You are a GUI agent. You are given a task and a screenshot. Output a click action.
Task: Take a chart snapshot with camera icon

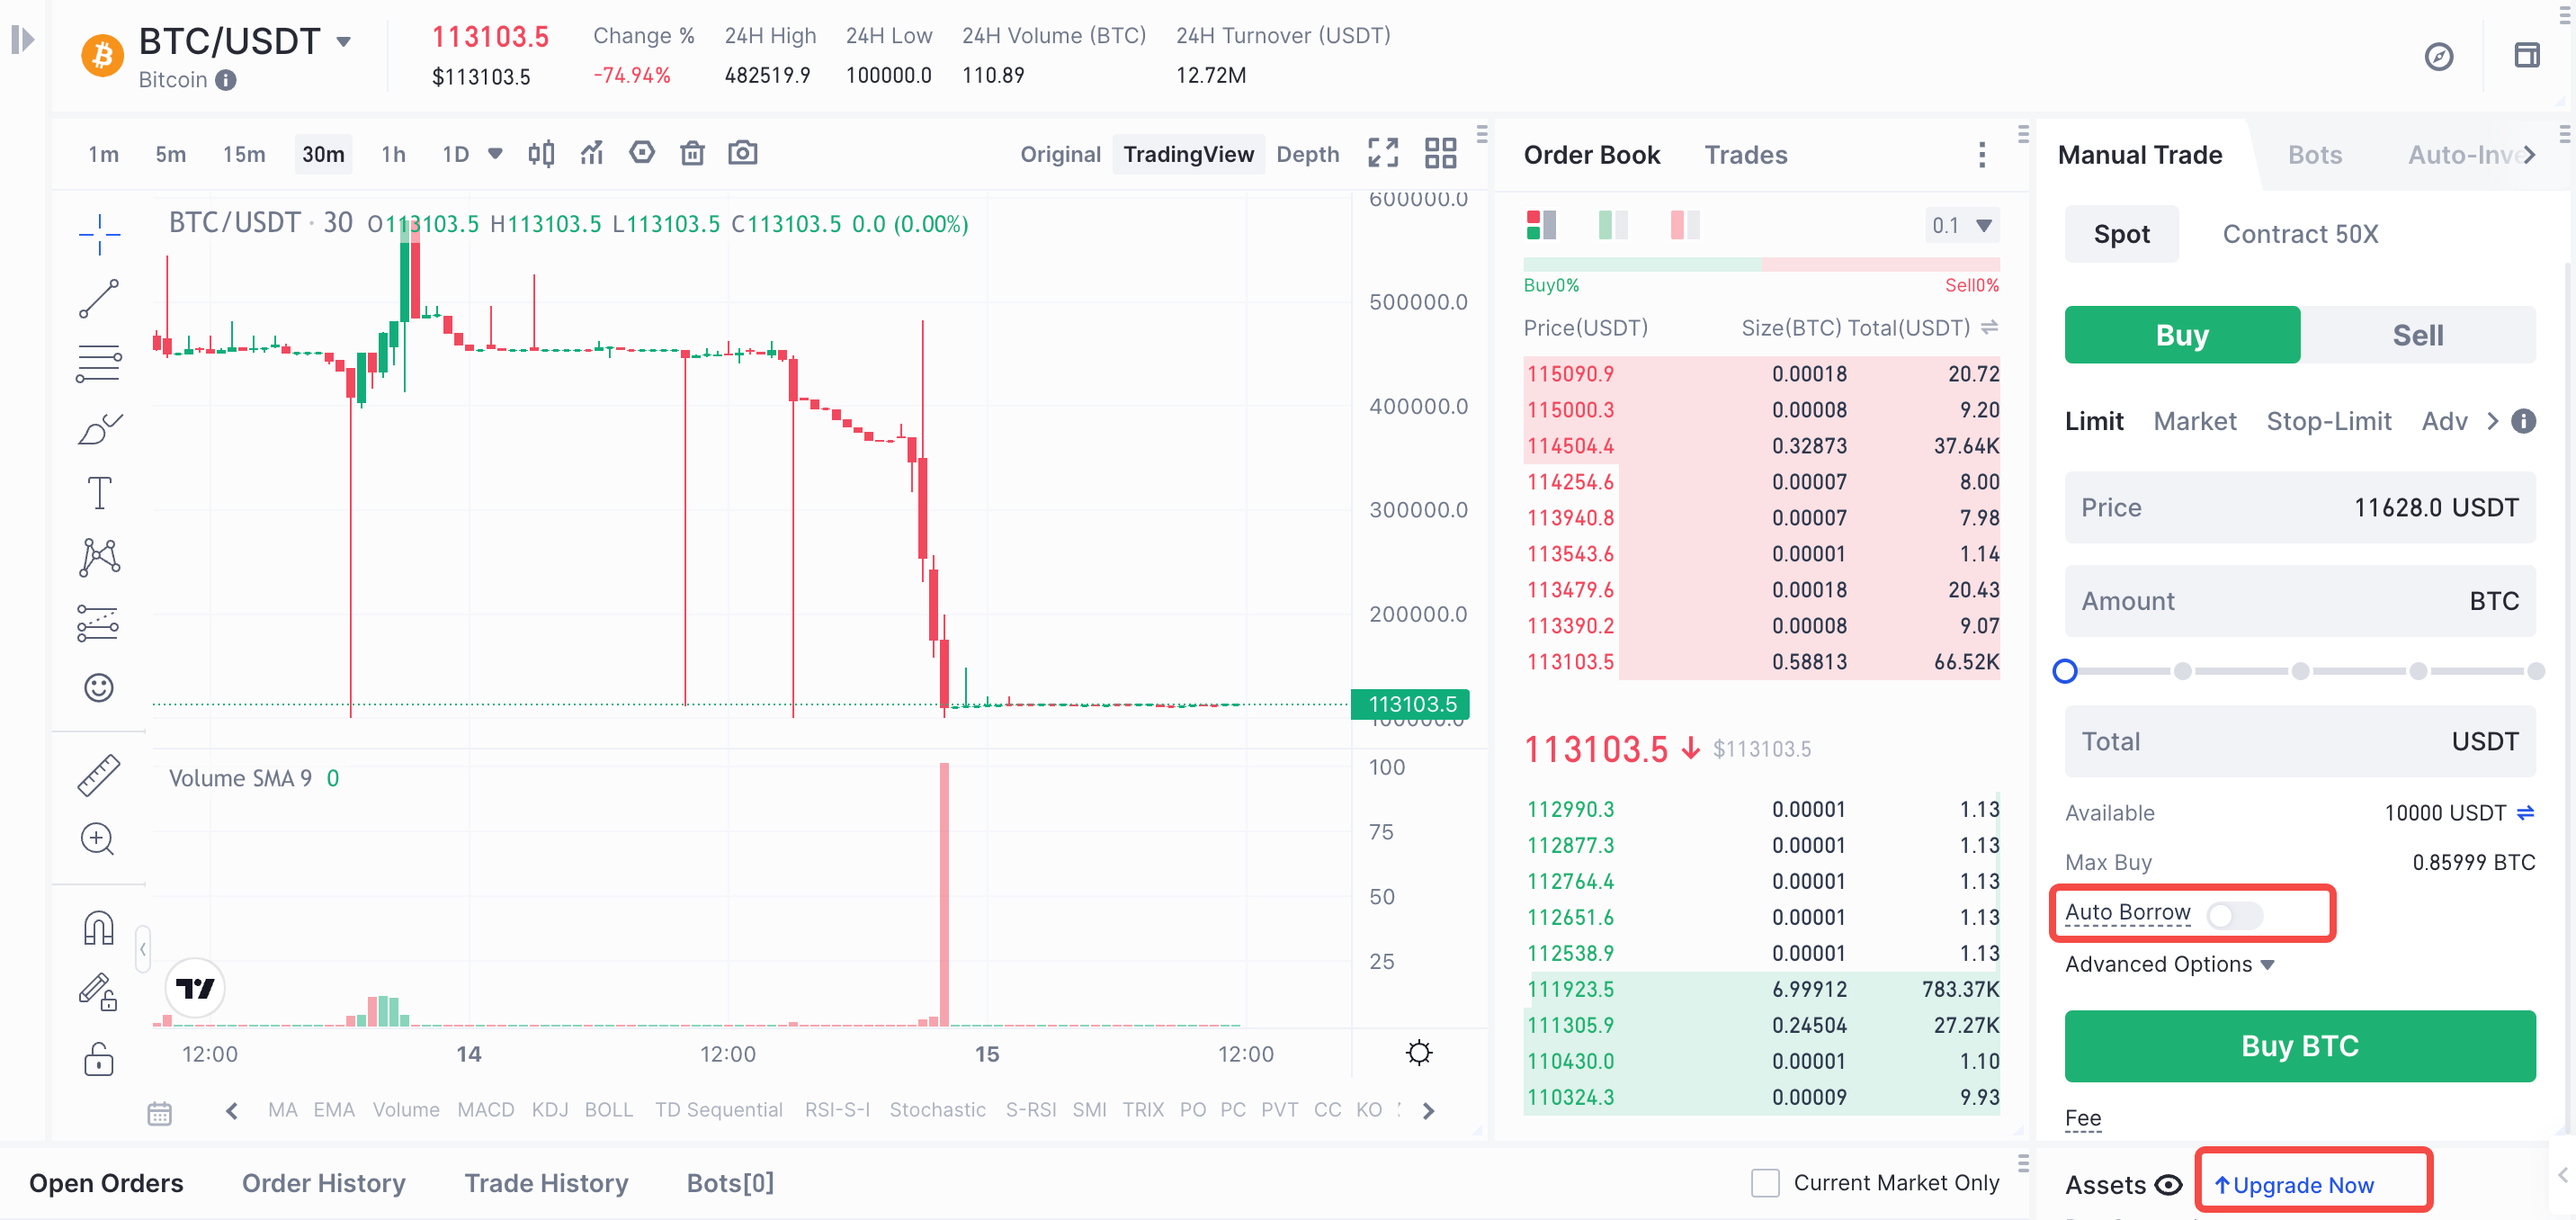742,153
